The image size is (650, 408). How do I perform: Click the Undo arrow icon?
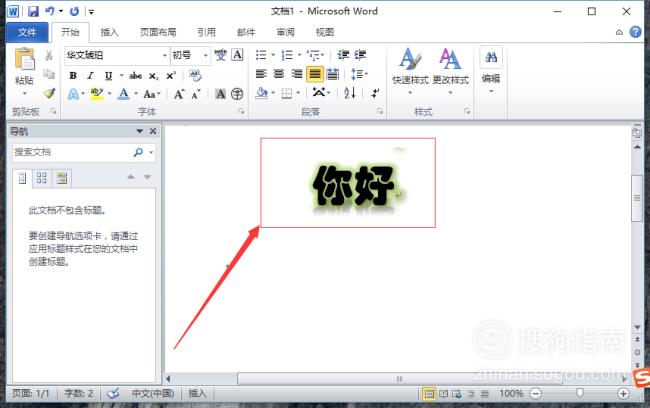pos(50,11)
